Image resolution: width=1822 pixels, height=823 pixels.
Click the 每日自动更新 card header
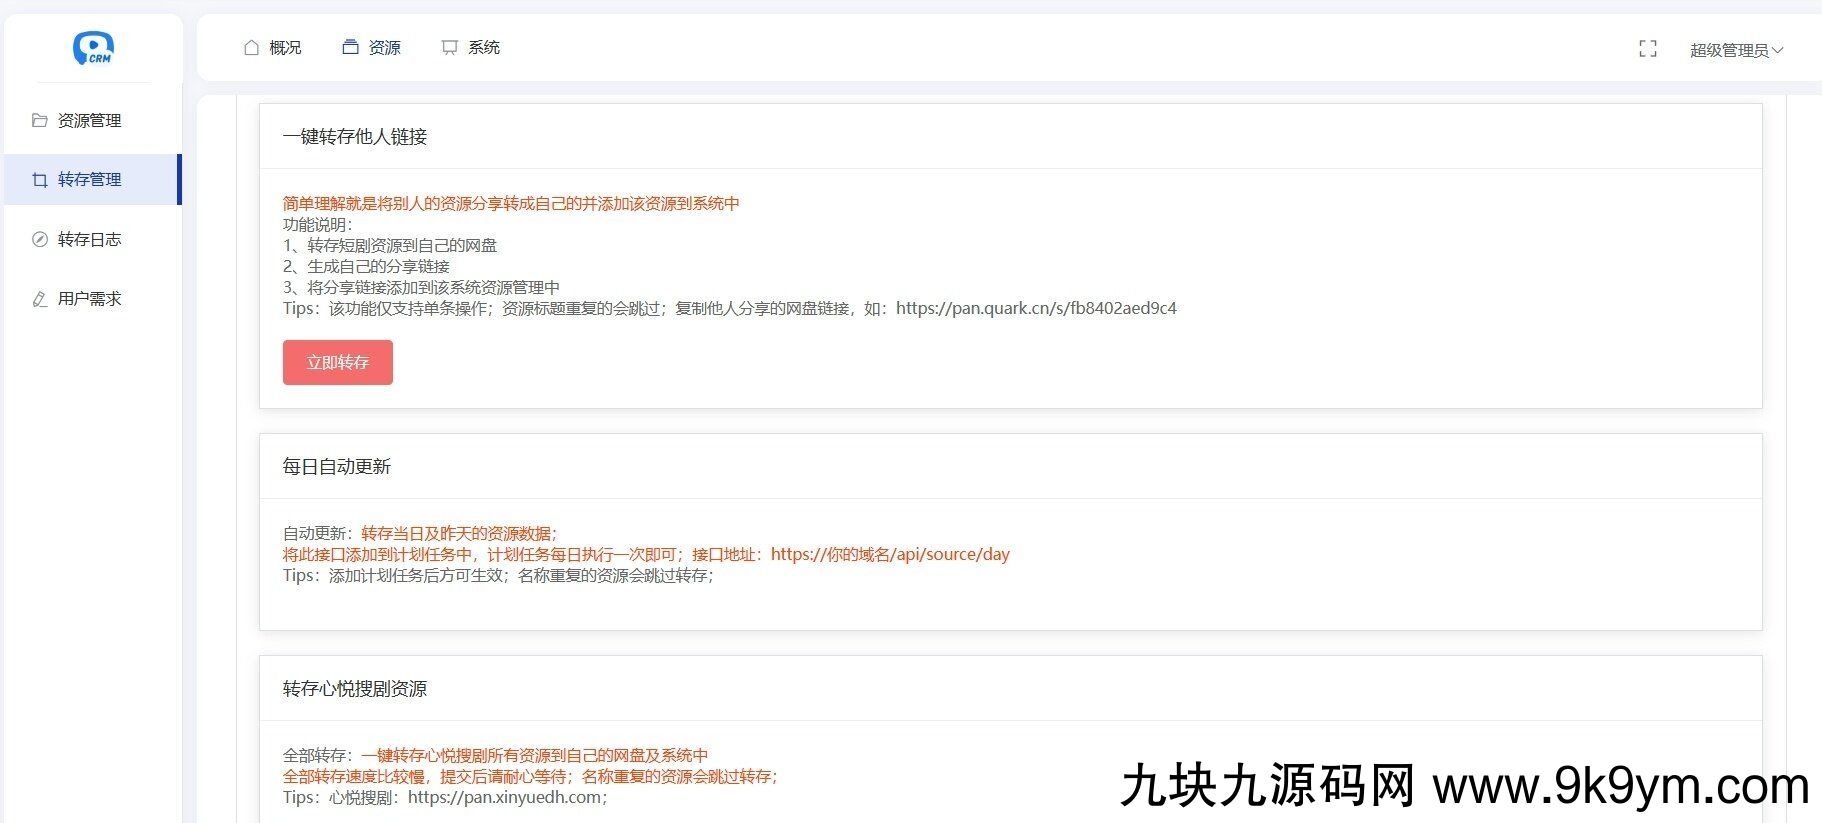coord(337,467)
